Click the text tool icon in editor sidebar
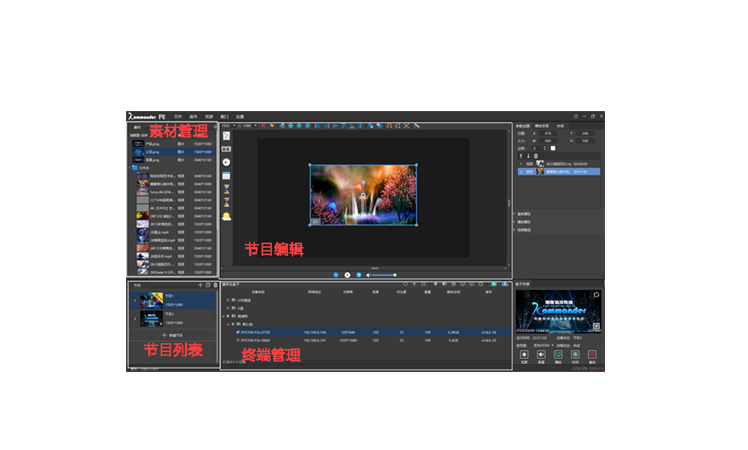The width and height of the screenshot is (748, 450). [x=226, y=135]
